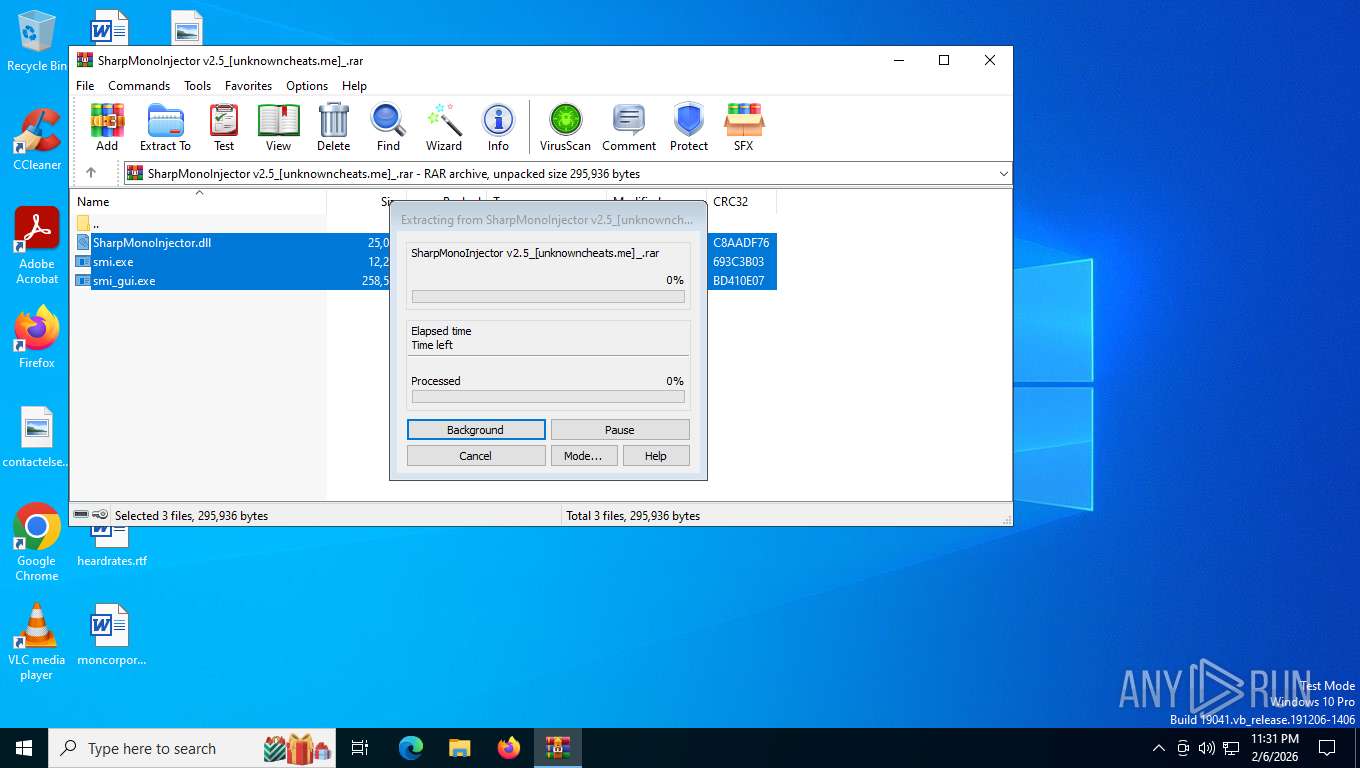Open VLC media player shortcut
This screenshot has height=768, width=1360.
tap(37, 641)
